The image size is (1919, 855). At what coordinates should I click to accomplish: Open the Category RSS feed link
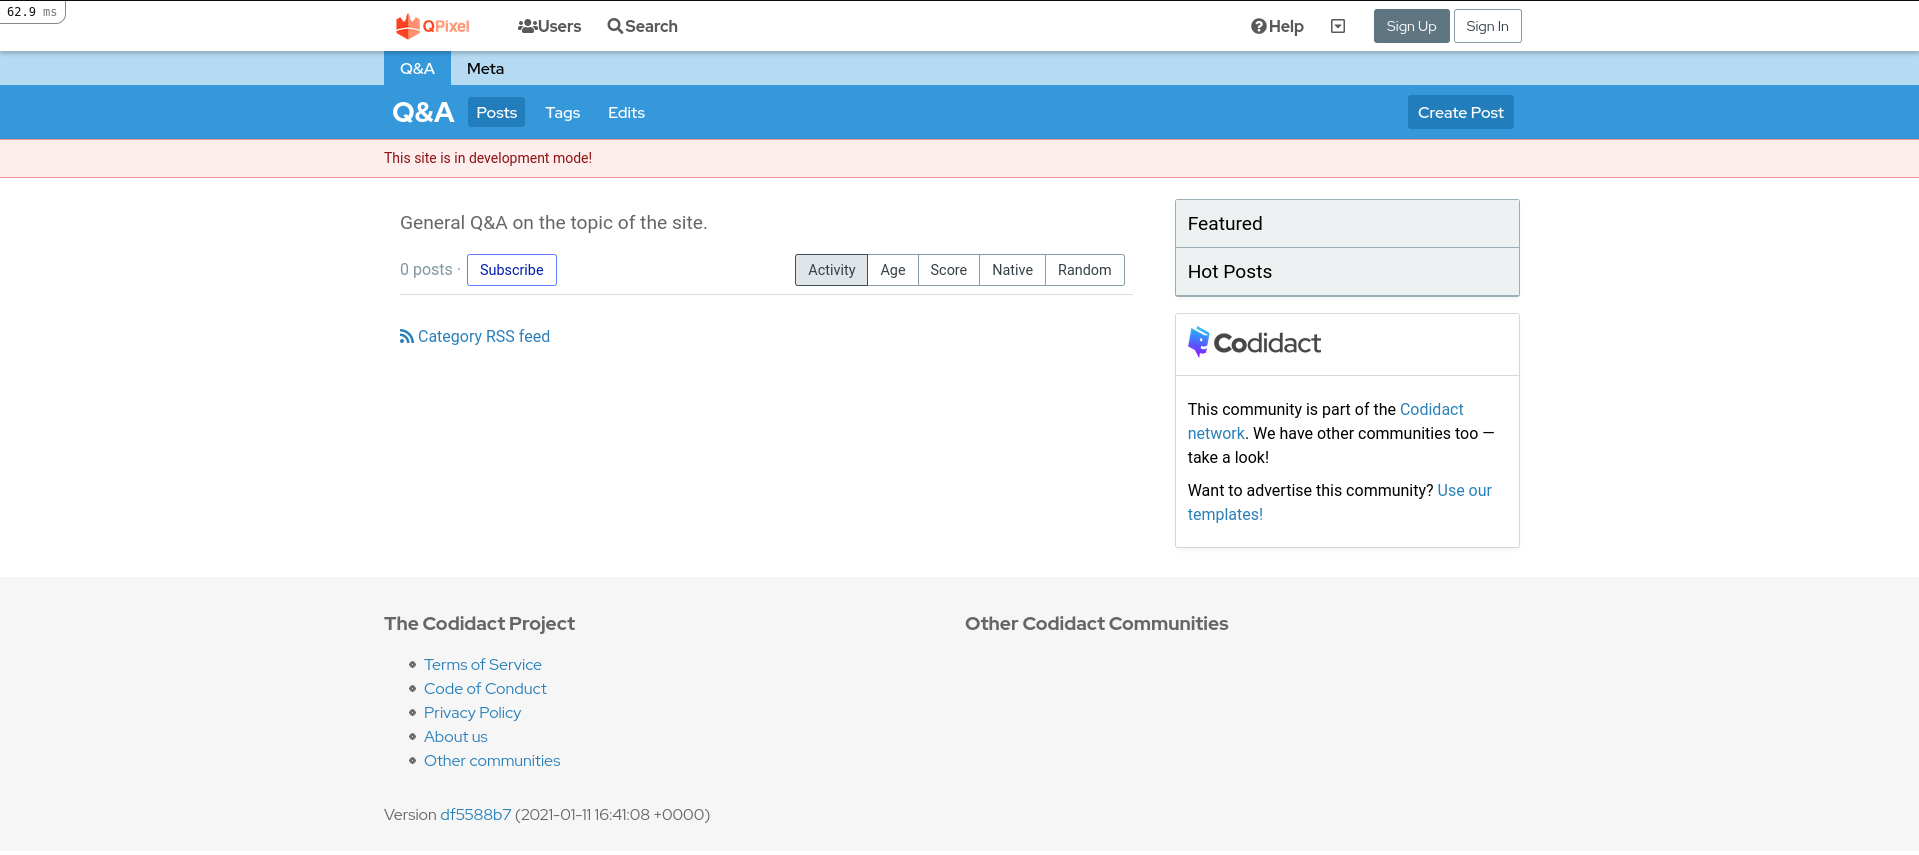(475, 336)
